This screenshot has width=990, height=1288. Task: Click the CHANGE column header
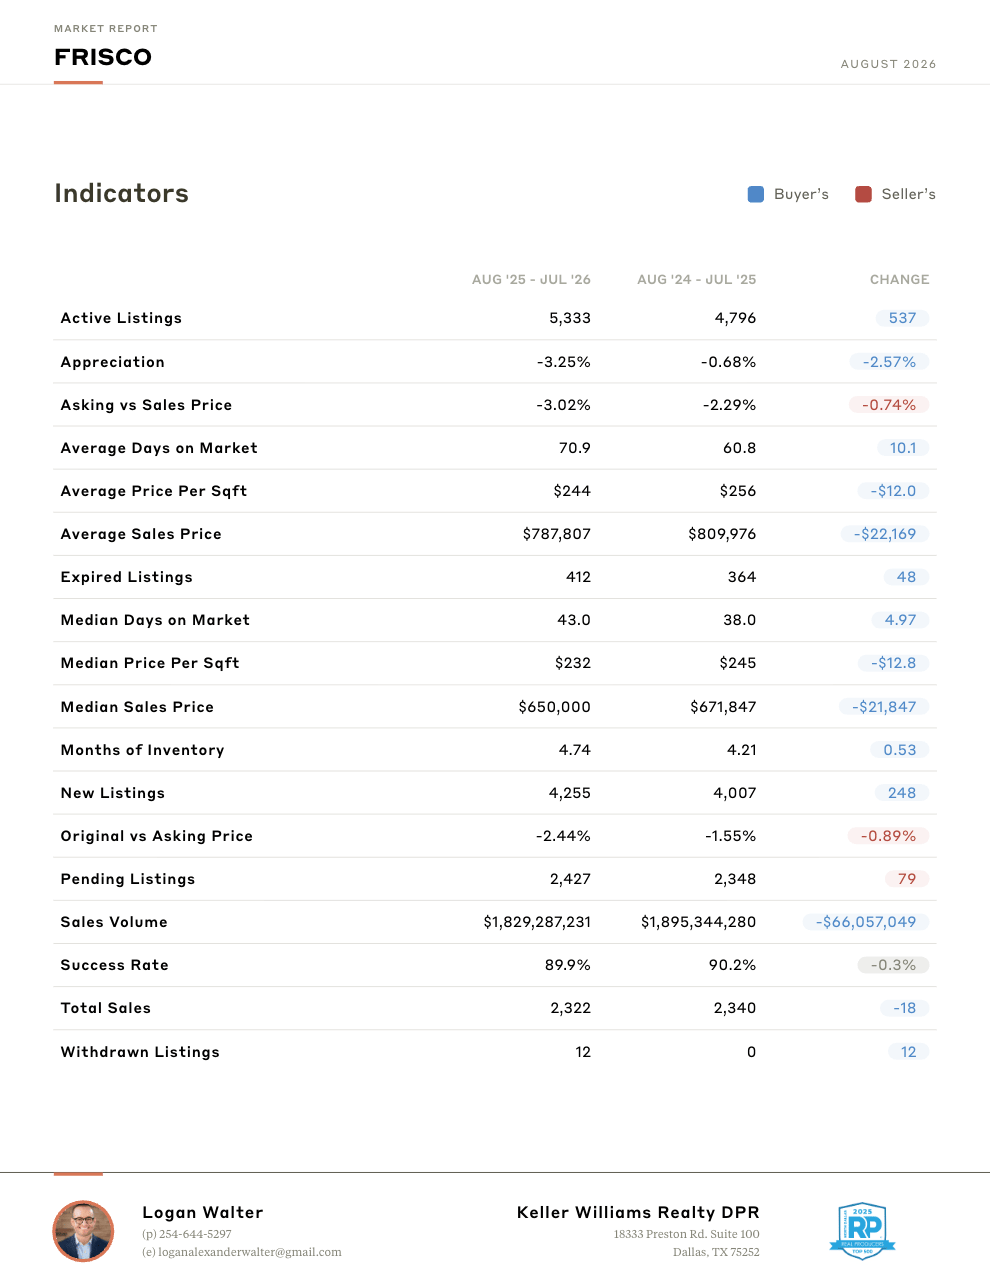coord(899,280)
